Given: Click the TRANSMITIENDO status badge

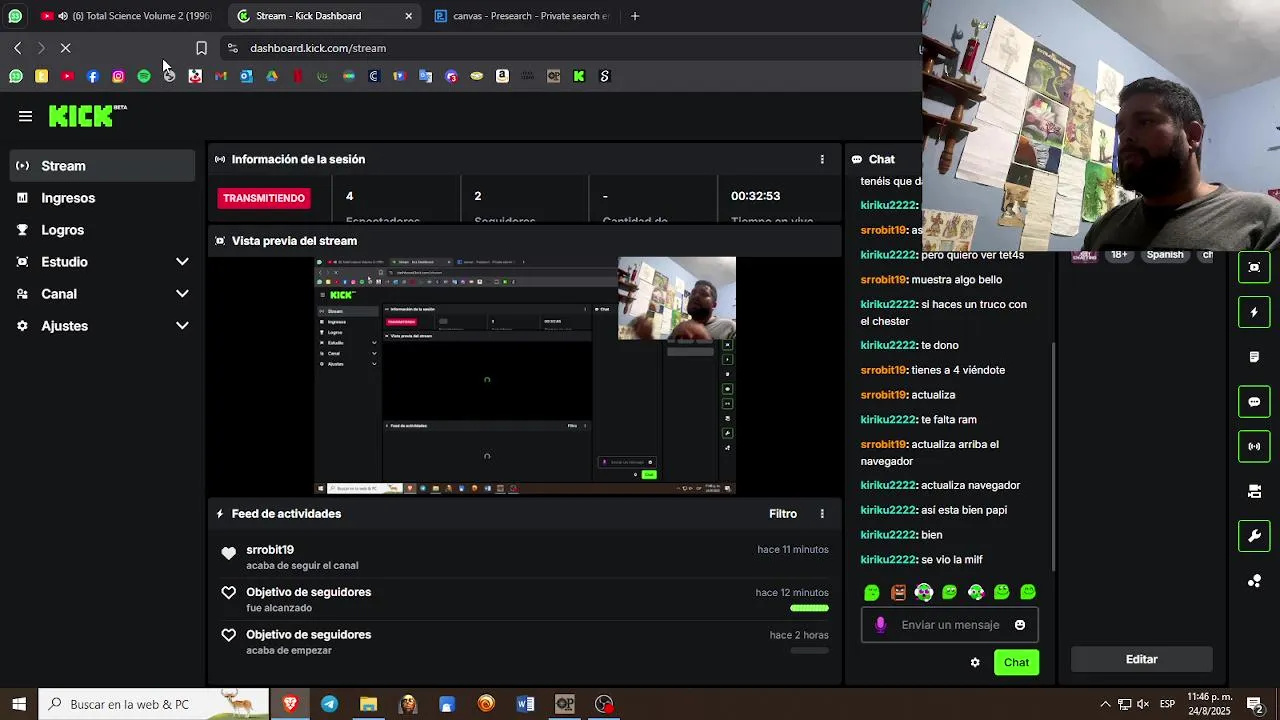Looking at the screenshot, I should tap(264, 198).
